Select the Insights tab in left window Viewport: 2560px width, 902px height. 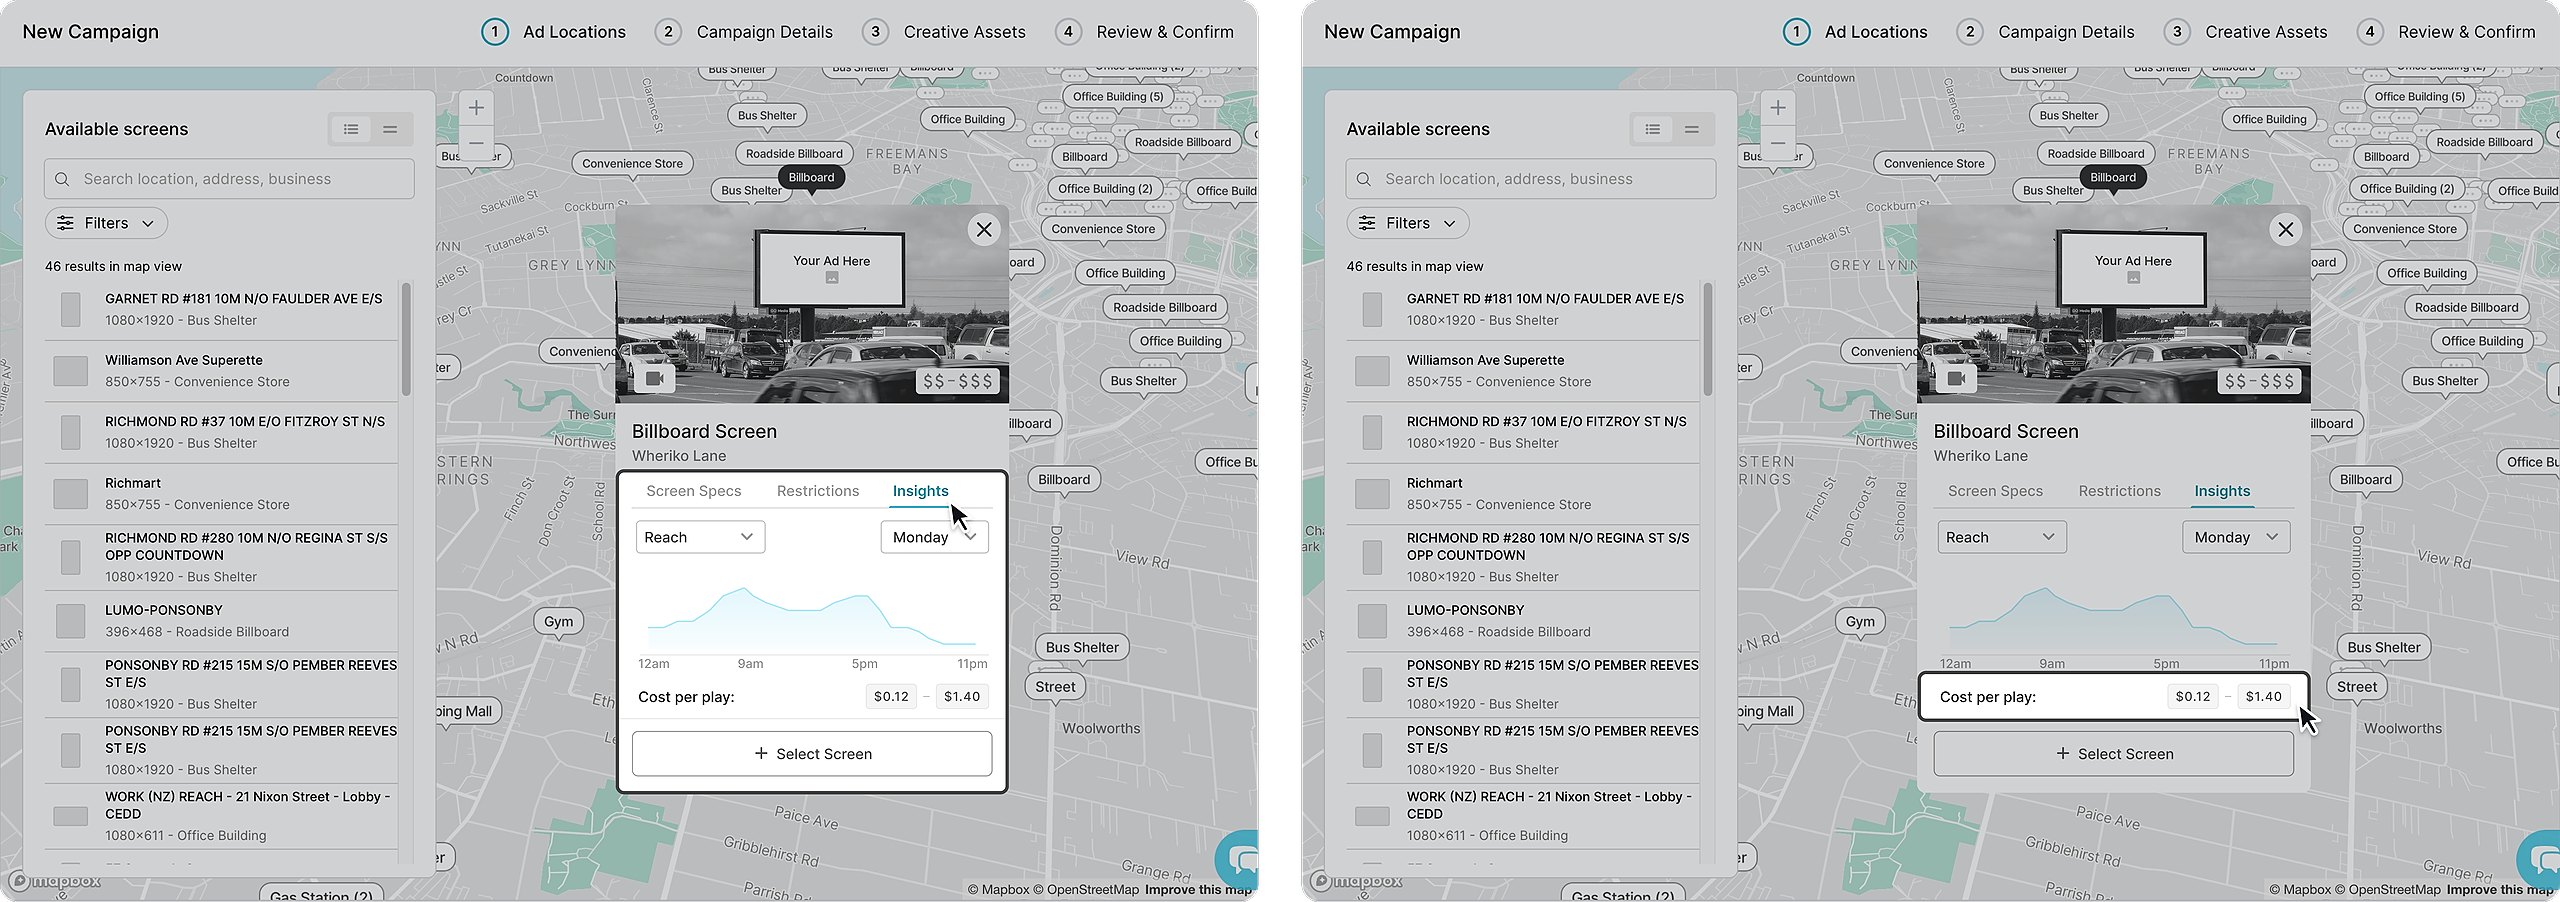921,491
